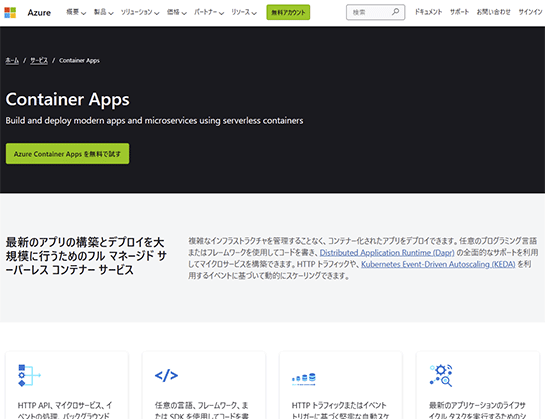Click the '任意の言語、フレームワーク' card text
The width and height of the screenshot is (545, 419).
[202, 410]
